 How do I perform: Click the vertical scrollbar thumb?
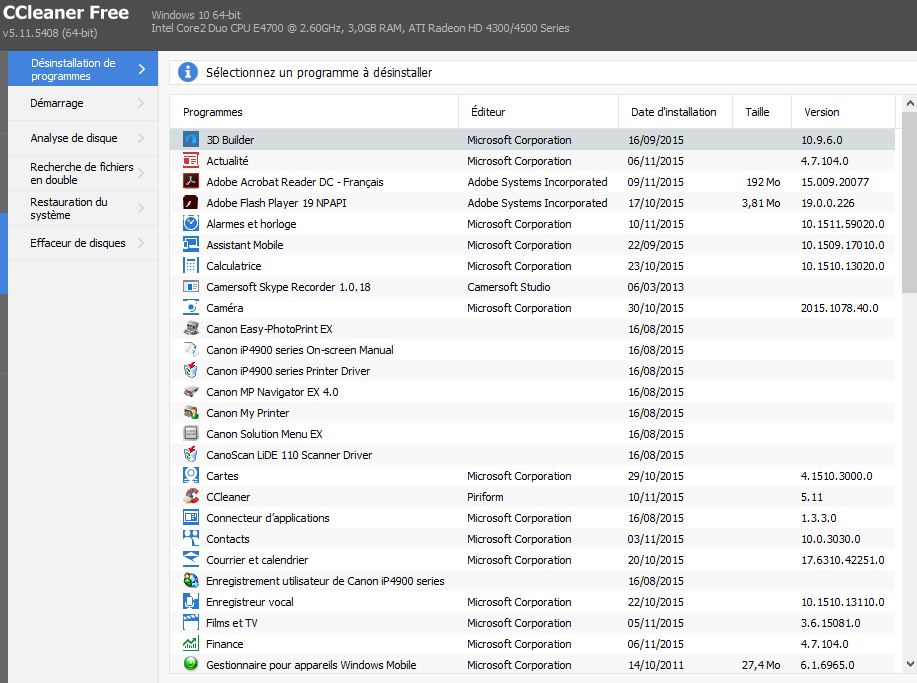(x=910, y=202)
